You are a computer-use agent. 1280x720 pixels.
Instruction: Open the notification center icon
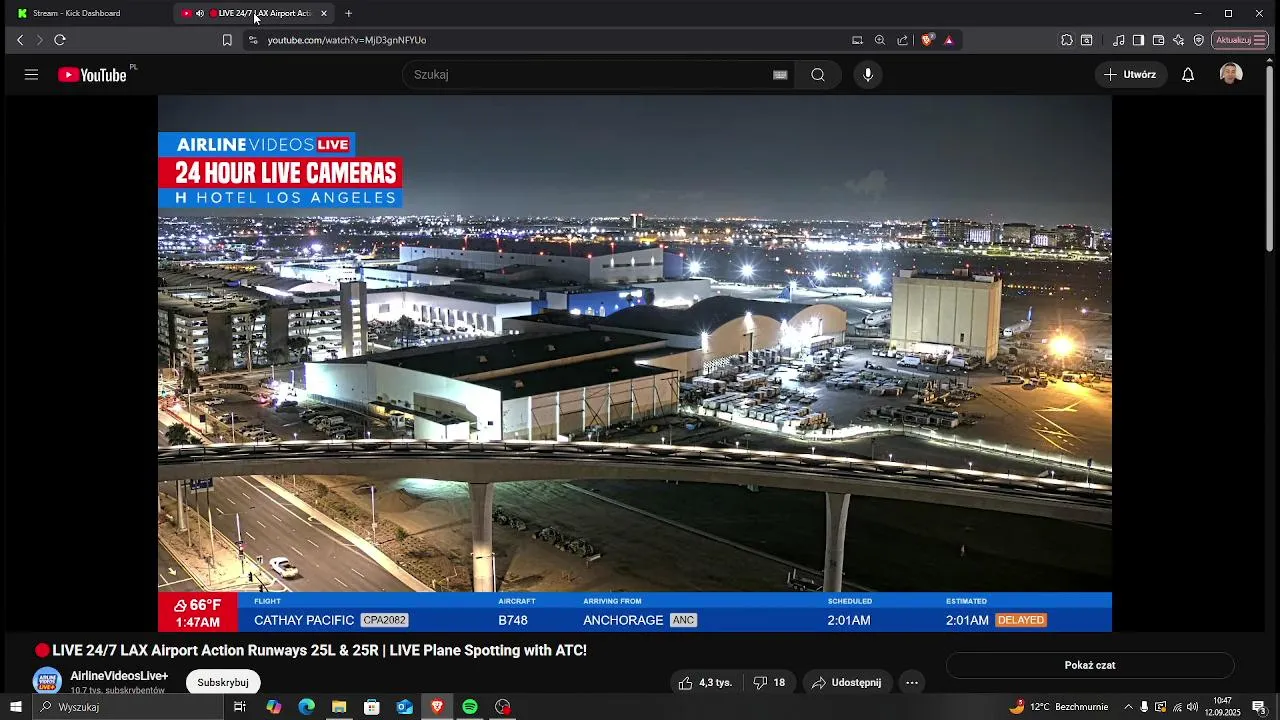(x=1259, y=707)
